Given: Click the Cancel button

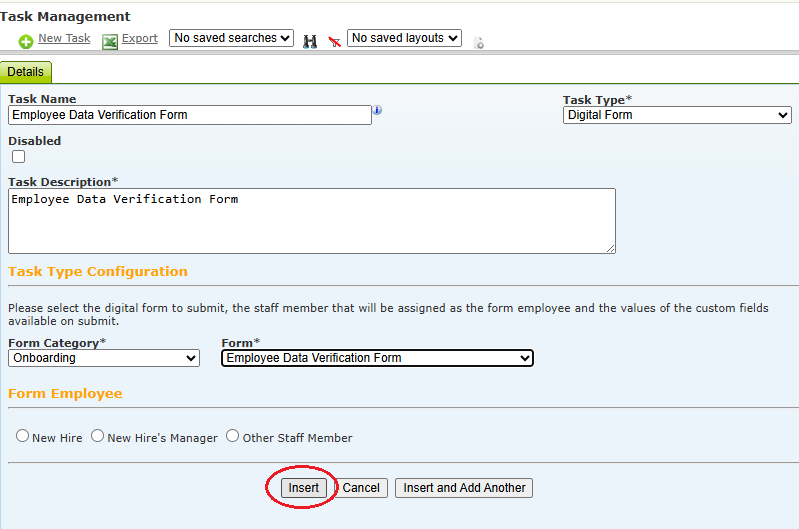Looking at the screenshot, I should click(361, 488).
